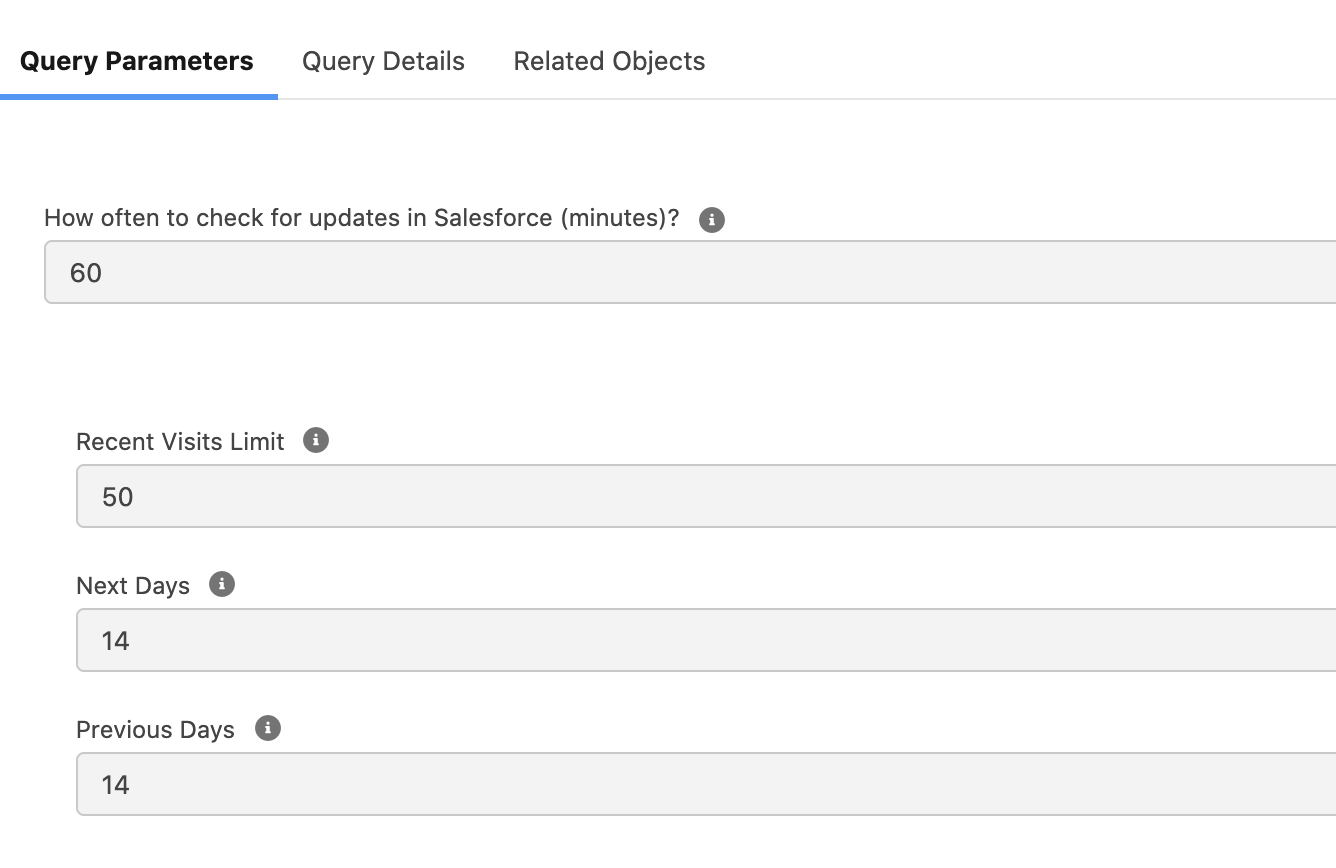Click the Recent Visits Limit label text
The image size is (1336, 868).
pos(180,442)
